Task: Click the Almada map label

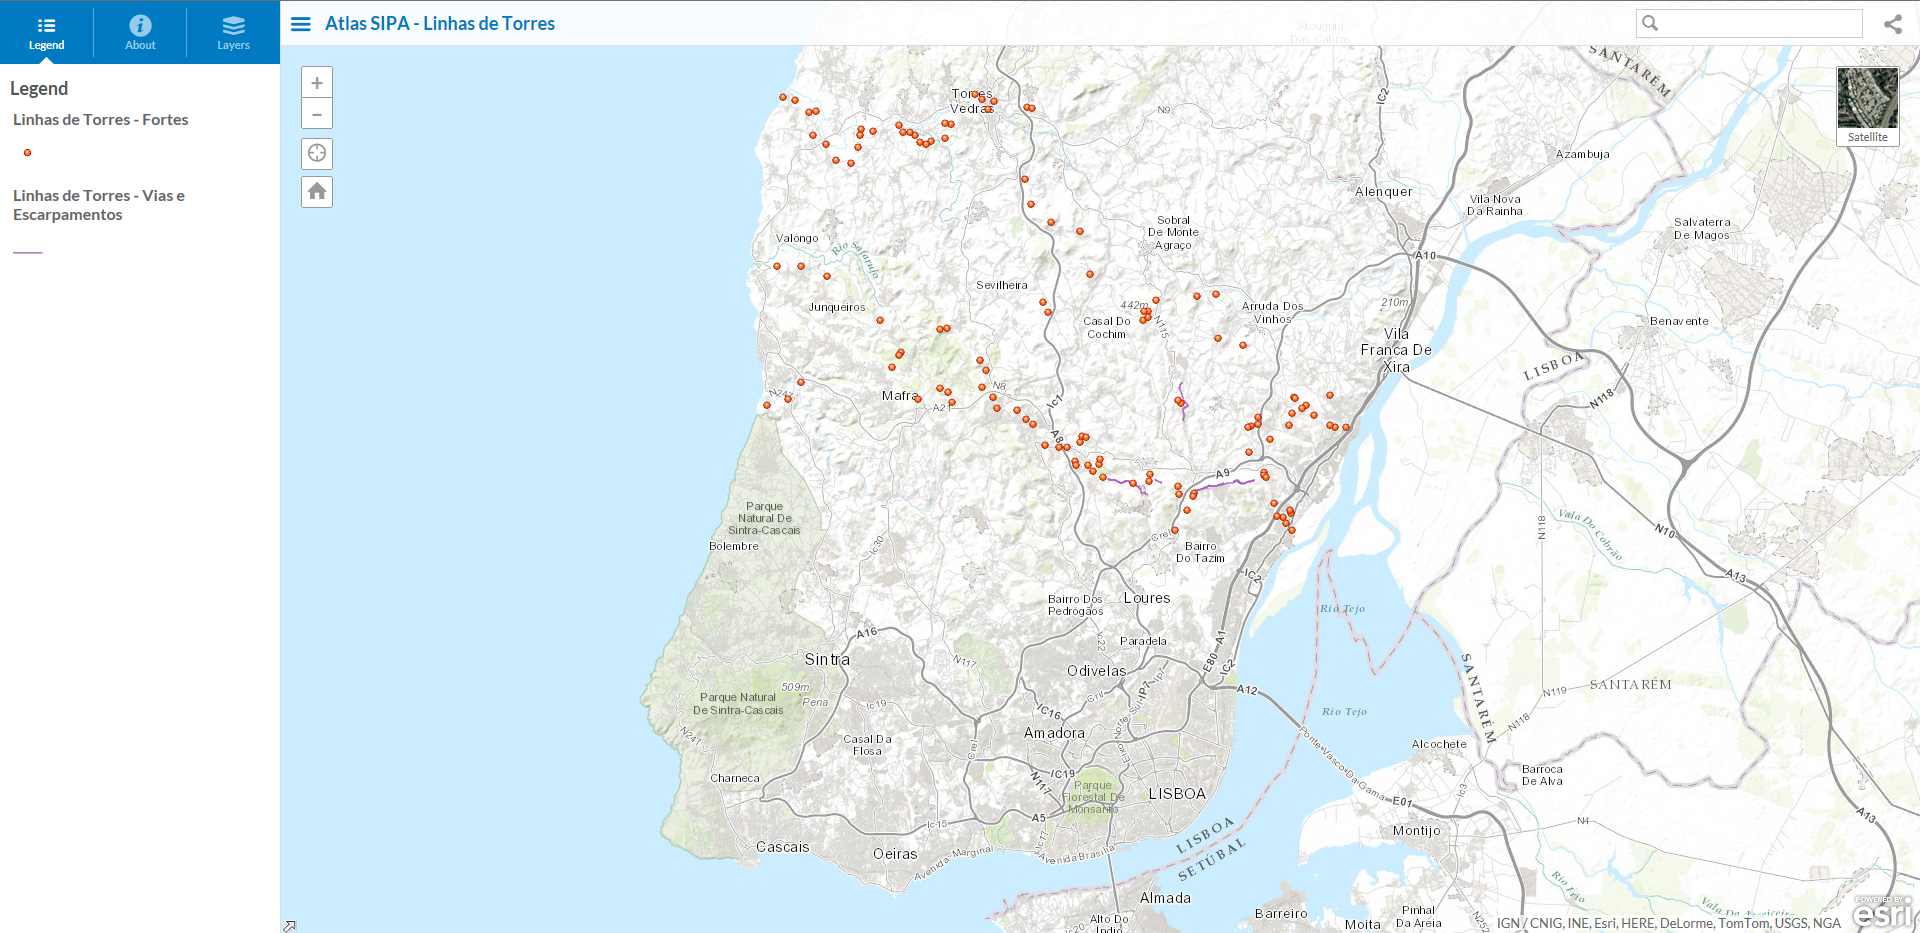Action: coord(1166,898)
